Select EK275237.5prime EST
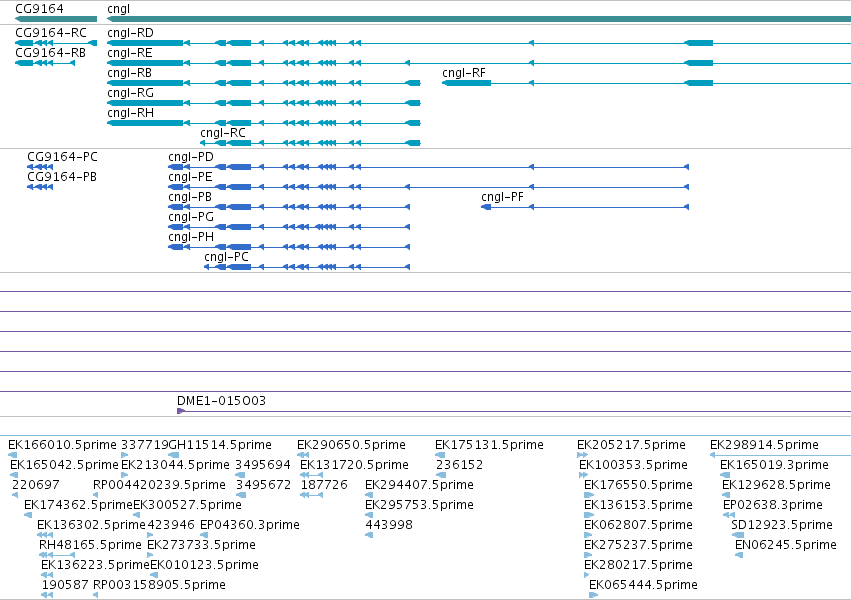 638,545
